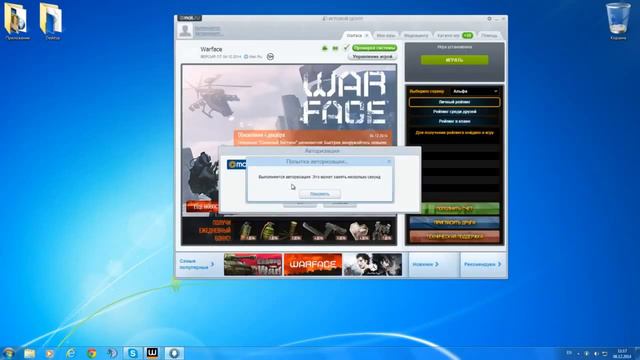Open the Помощь tab
The height and width of the screenshot is (360, 640).
[489, 36]
